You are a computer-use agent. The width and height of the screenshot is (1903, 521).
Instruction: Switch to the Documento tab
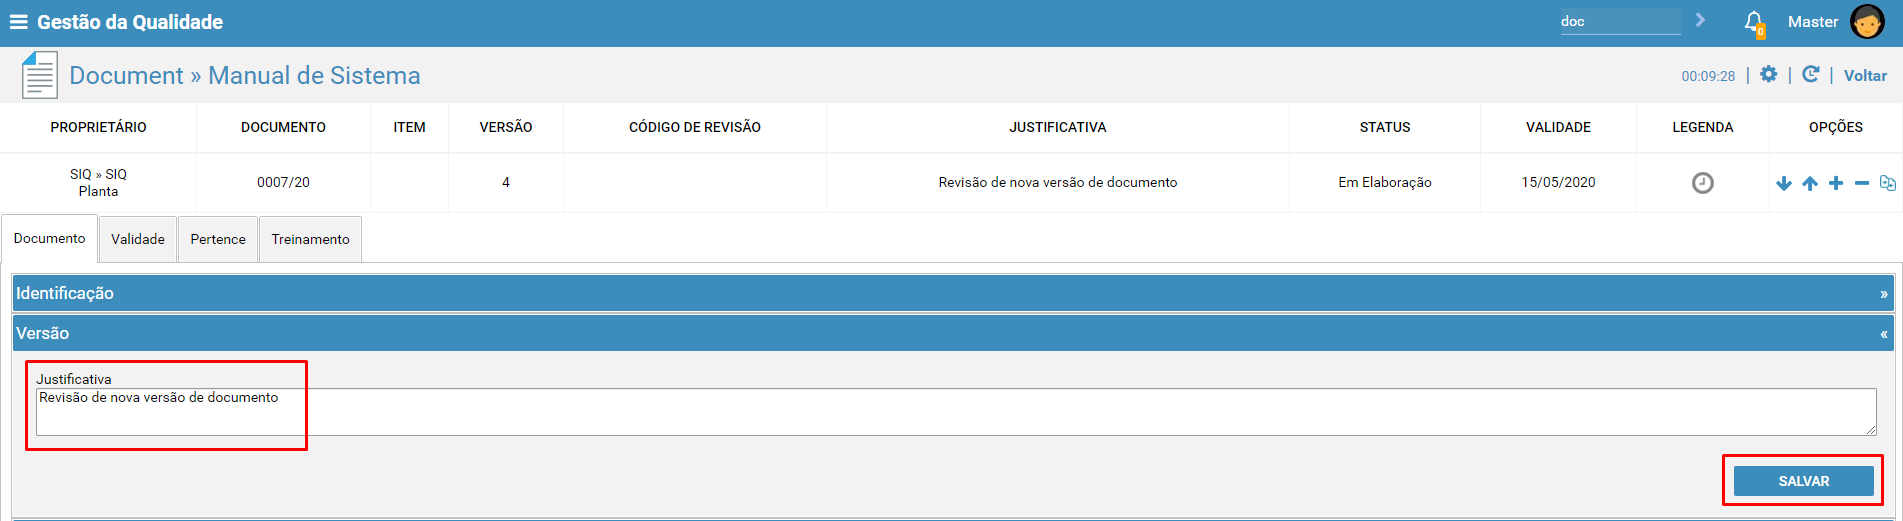pos(49,238)
